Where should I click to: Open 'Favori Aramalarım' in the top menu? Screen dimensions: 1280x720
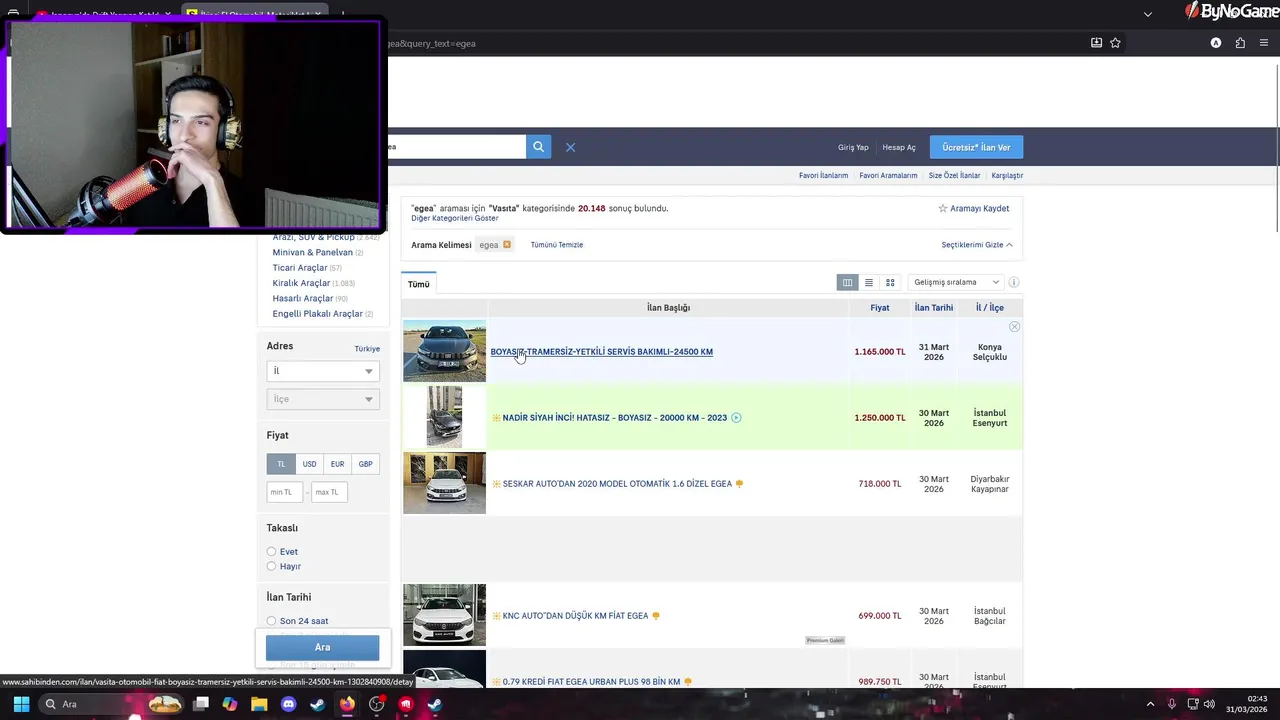click(888, 176)
